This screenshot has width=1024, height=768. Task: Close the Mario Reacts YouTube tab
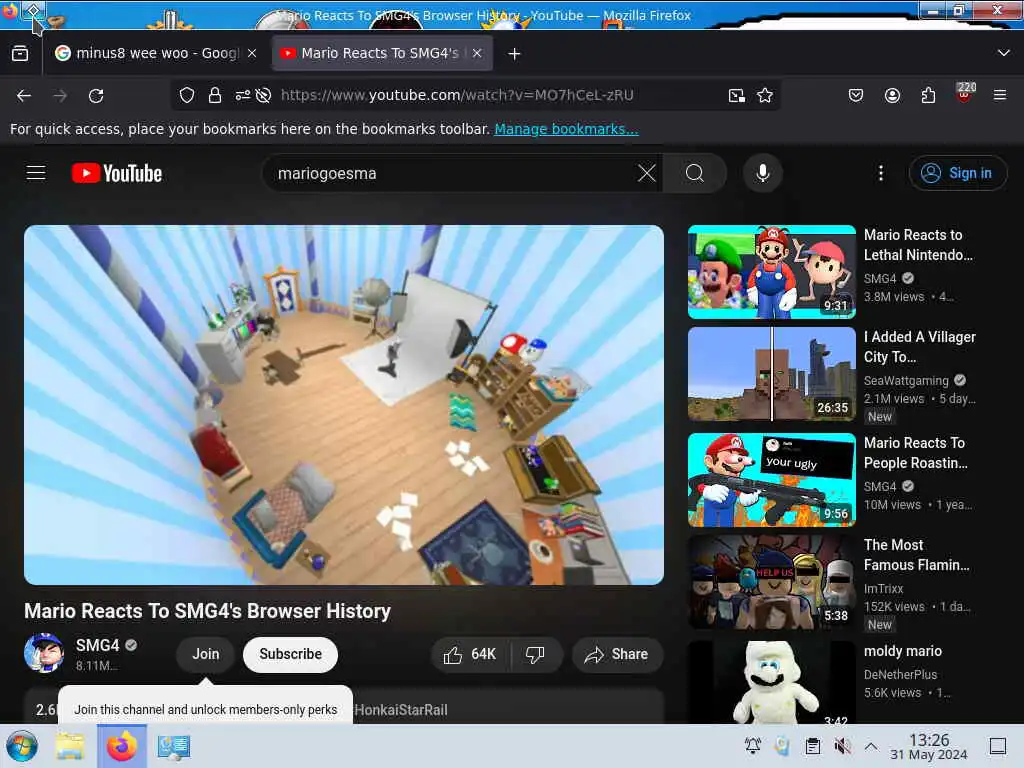(x=477, y=54)
